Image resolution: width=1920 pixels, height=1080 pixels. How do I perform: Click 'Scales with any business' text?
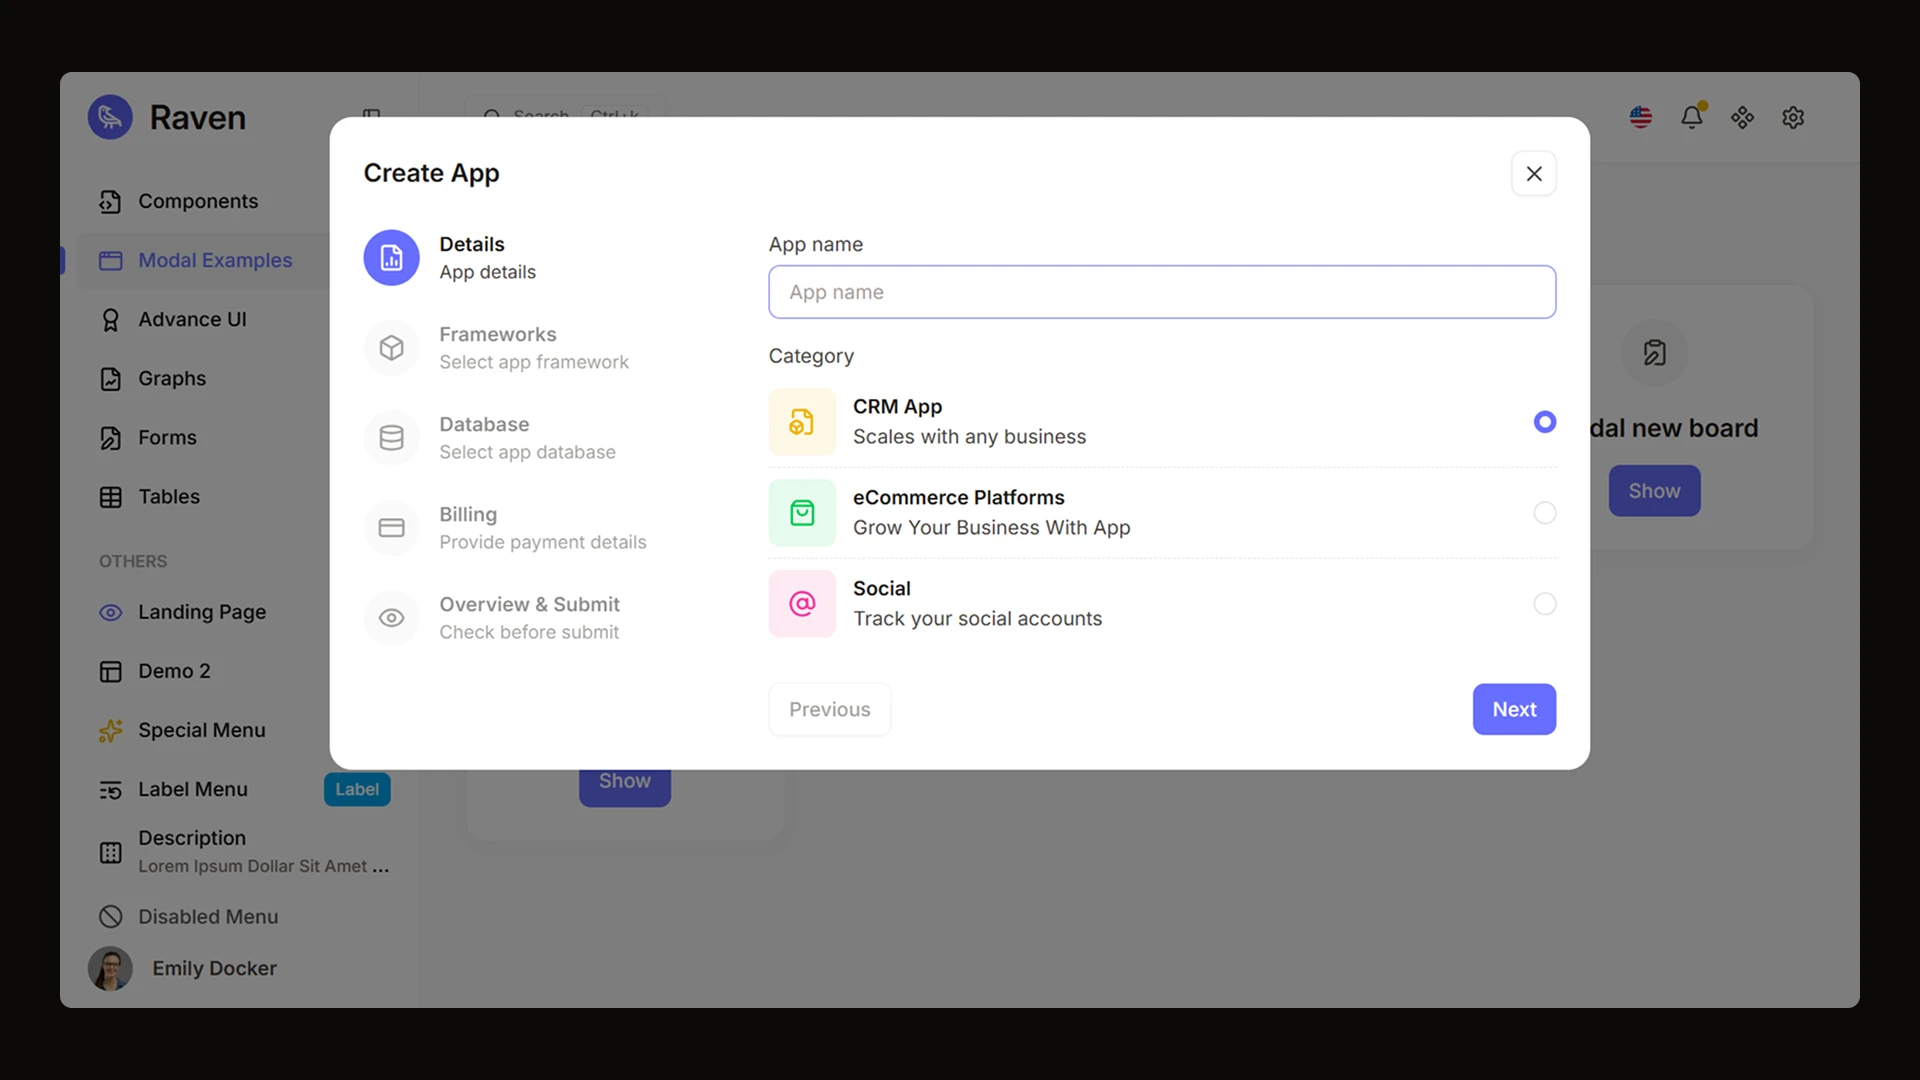(x=969, y=437)
